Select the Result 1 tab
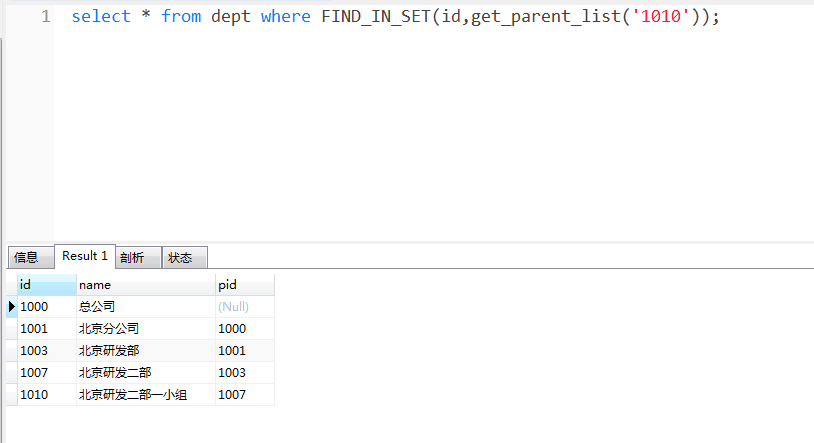814x443 pixels. tap(85, 256)
